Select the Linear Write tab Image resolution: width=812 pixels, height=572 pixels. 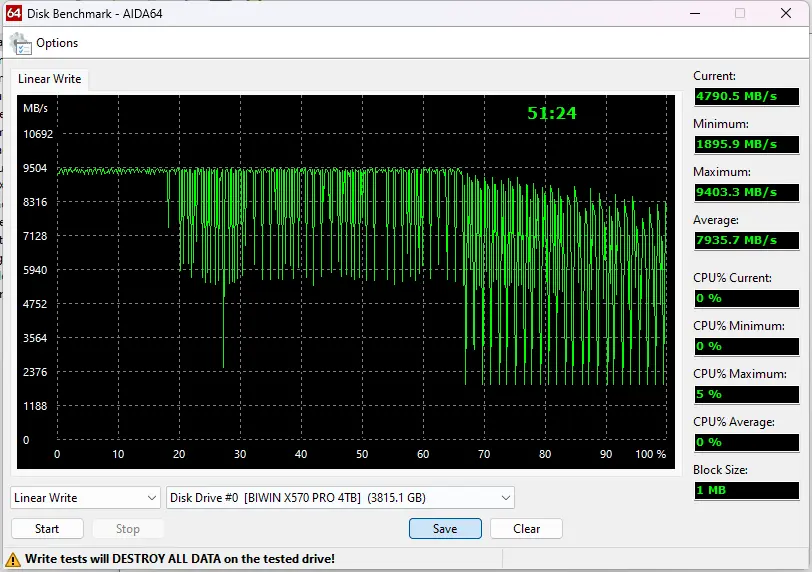tap(49, 79)
